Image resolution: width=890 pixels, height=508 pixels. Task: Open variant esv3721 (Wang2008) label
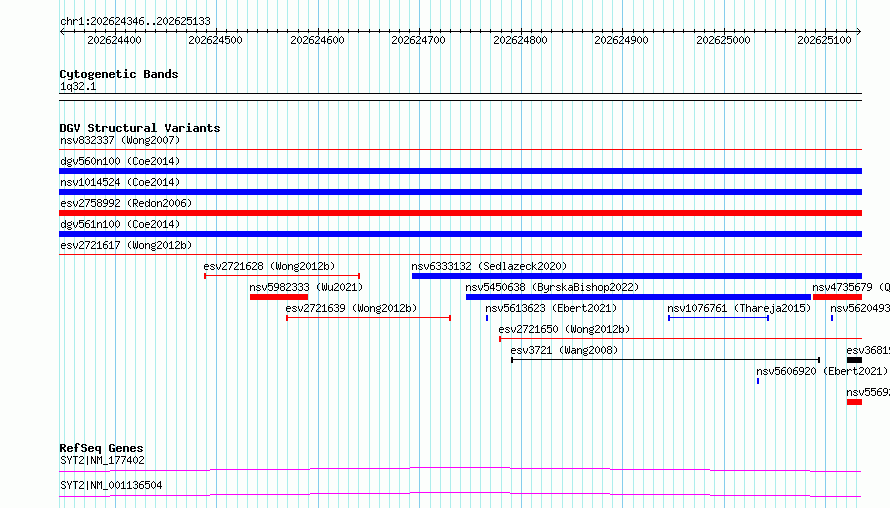[564, 350]
